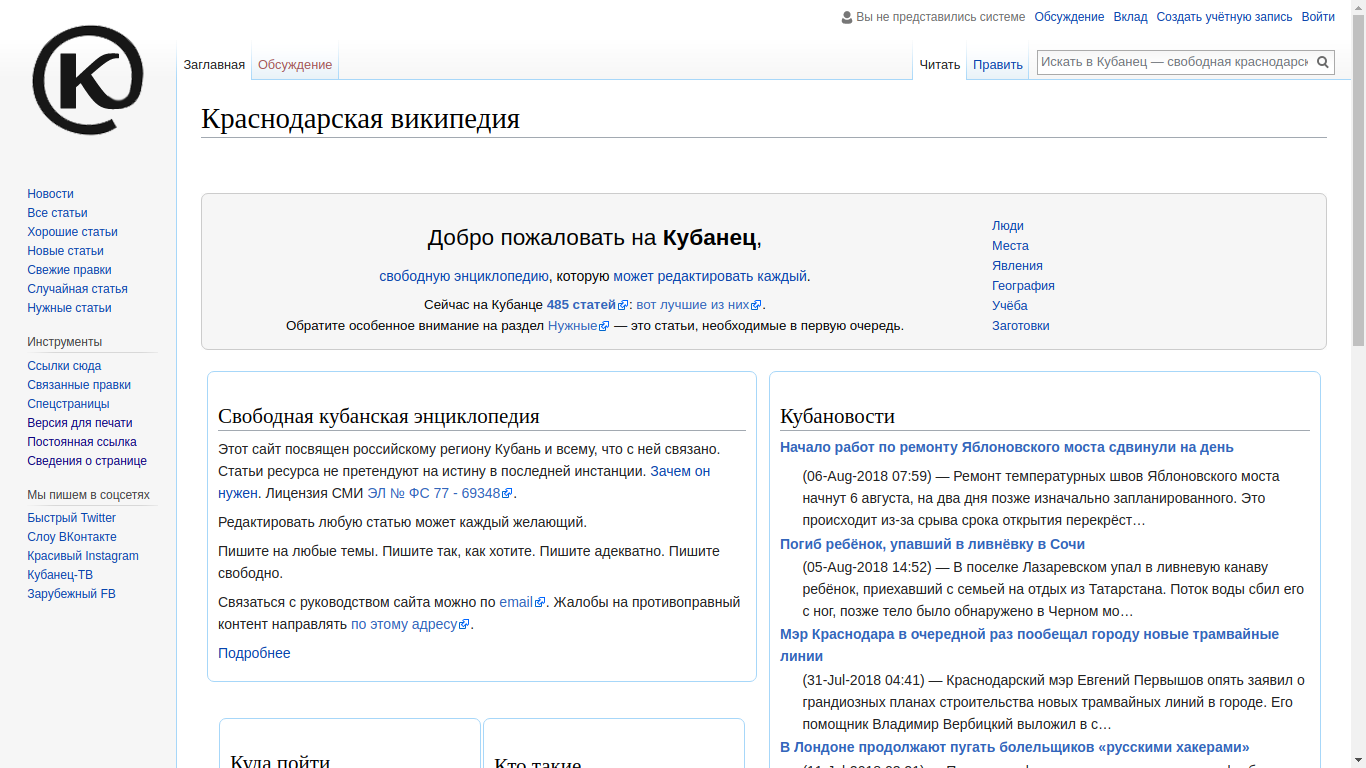Screen dimensions: 1366x768
Task: Open Слоу ВКонтакте link
Action: [72, 537]
